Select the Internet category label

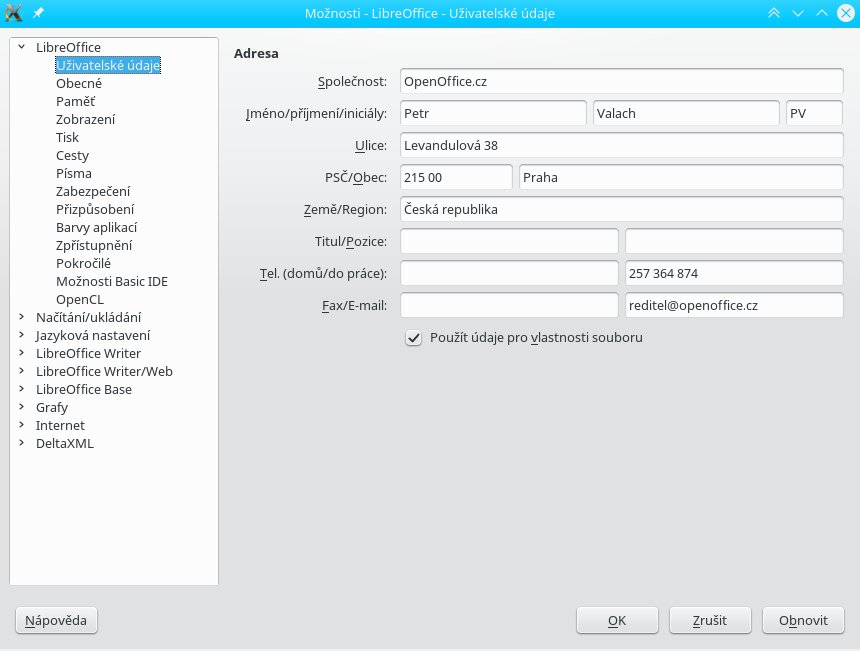tap(60, 425)
